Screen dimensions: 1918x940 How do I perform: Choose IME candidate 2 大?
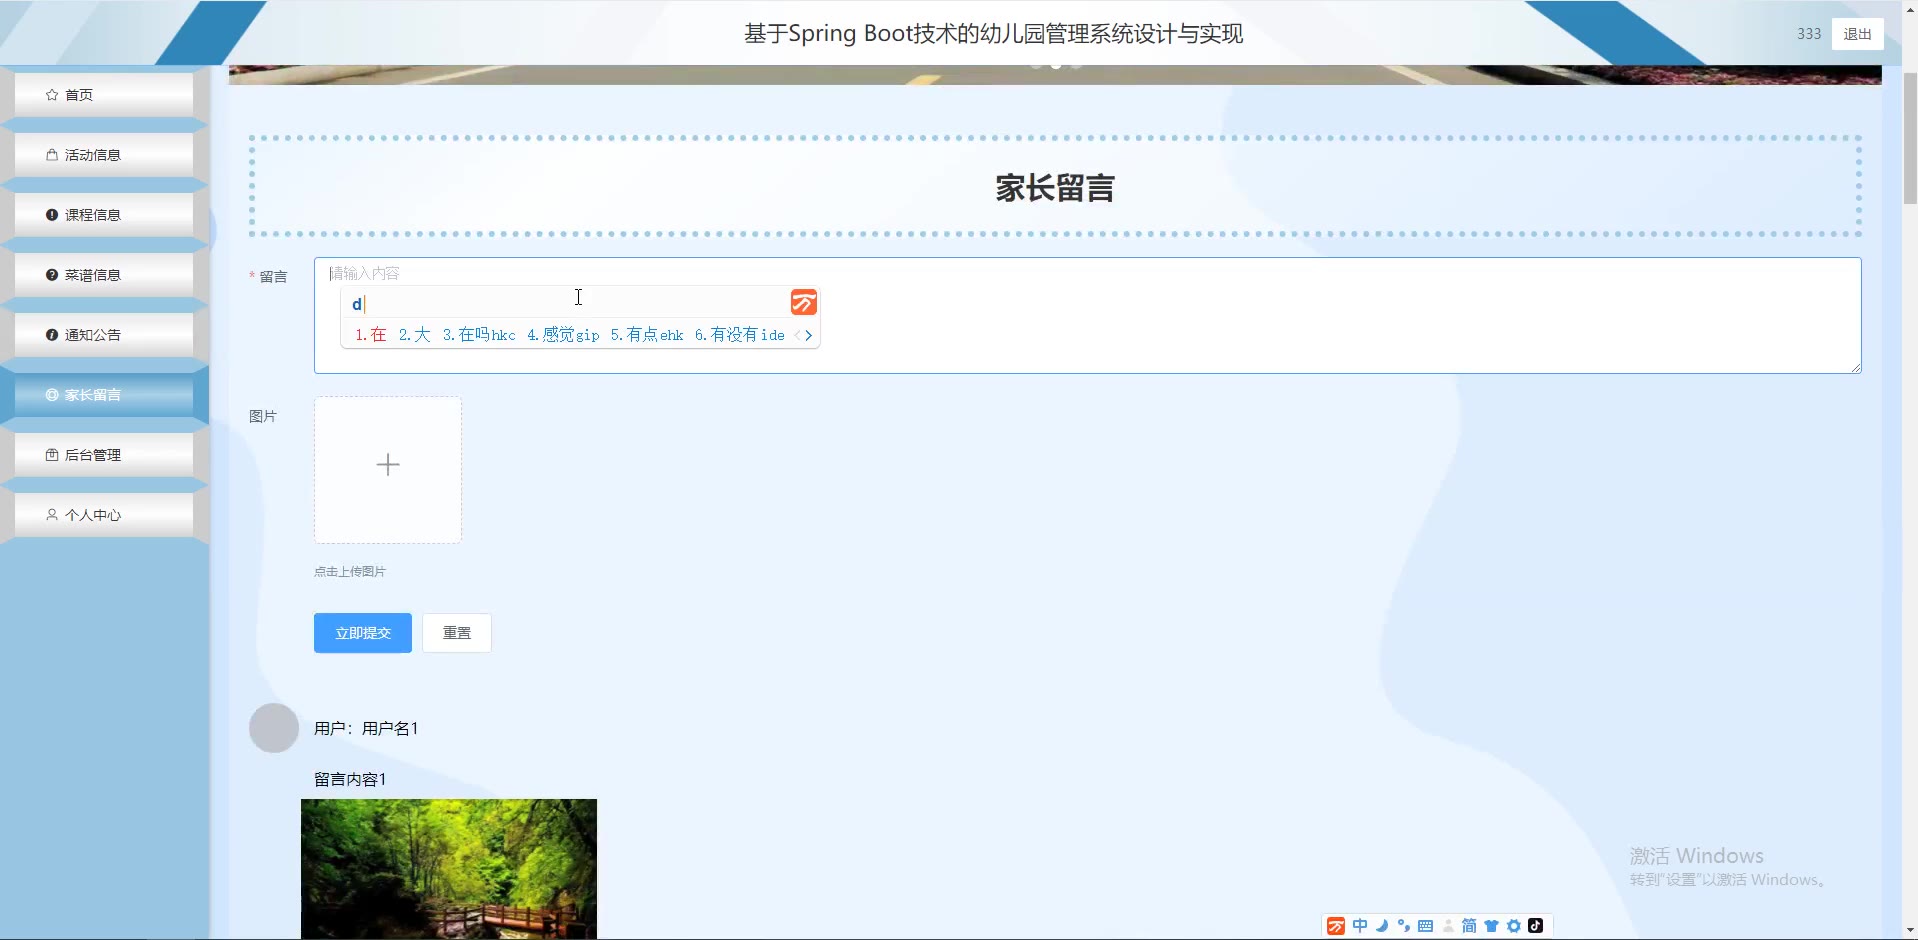[414, 335]
